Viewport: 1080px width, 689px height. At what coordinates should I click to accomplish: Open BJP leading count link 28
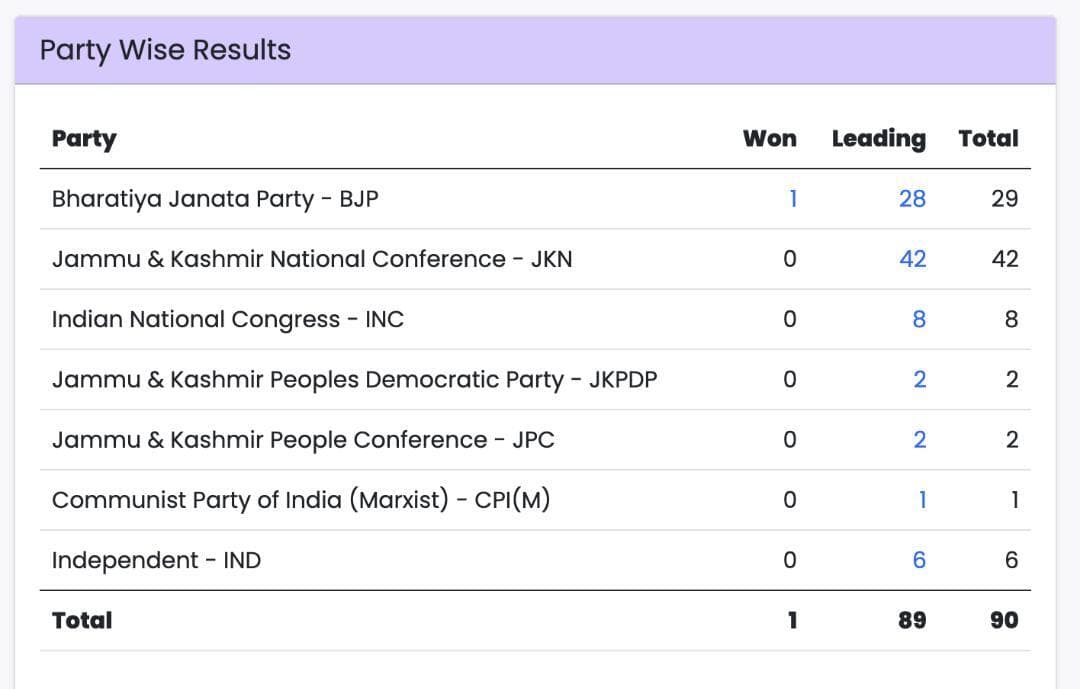click(912, 198)
